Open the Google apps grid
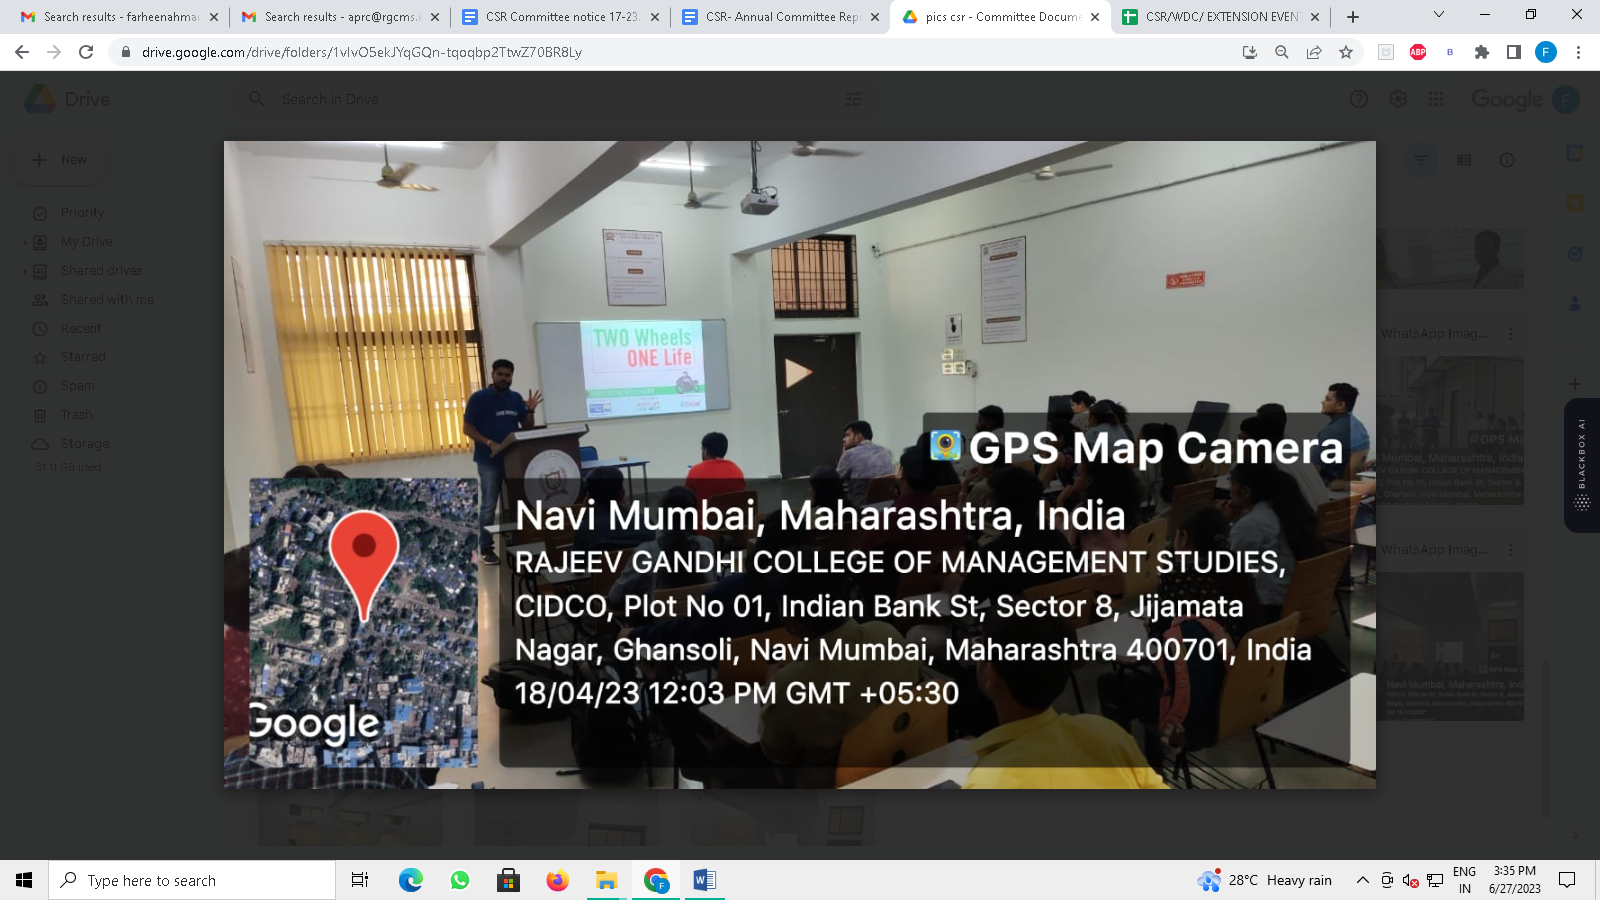The image size is (1600, 900). [1436, 99]
